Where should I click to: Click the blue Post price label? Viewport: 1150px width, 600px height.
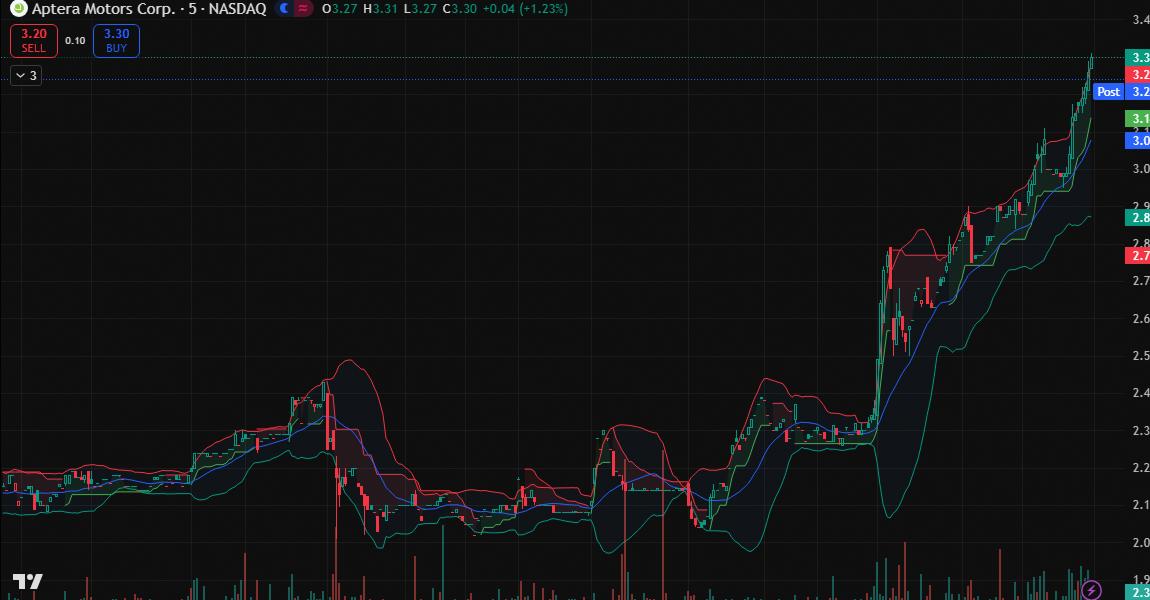coord(1108,92)
